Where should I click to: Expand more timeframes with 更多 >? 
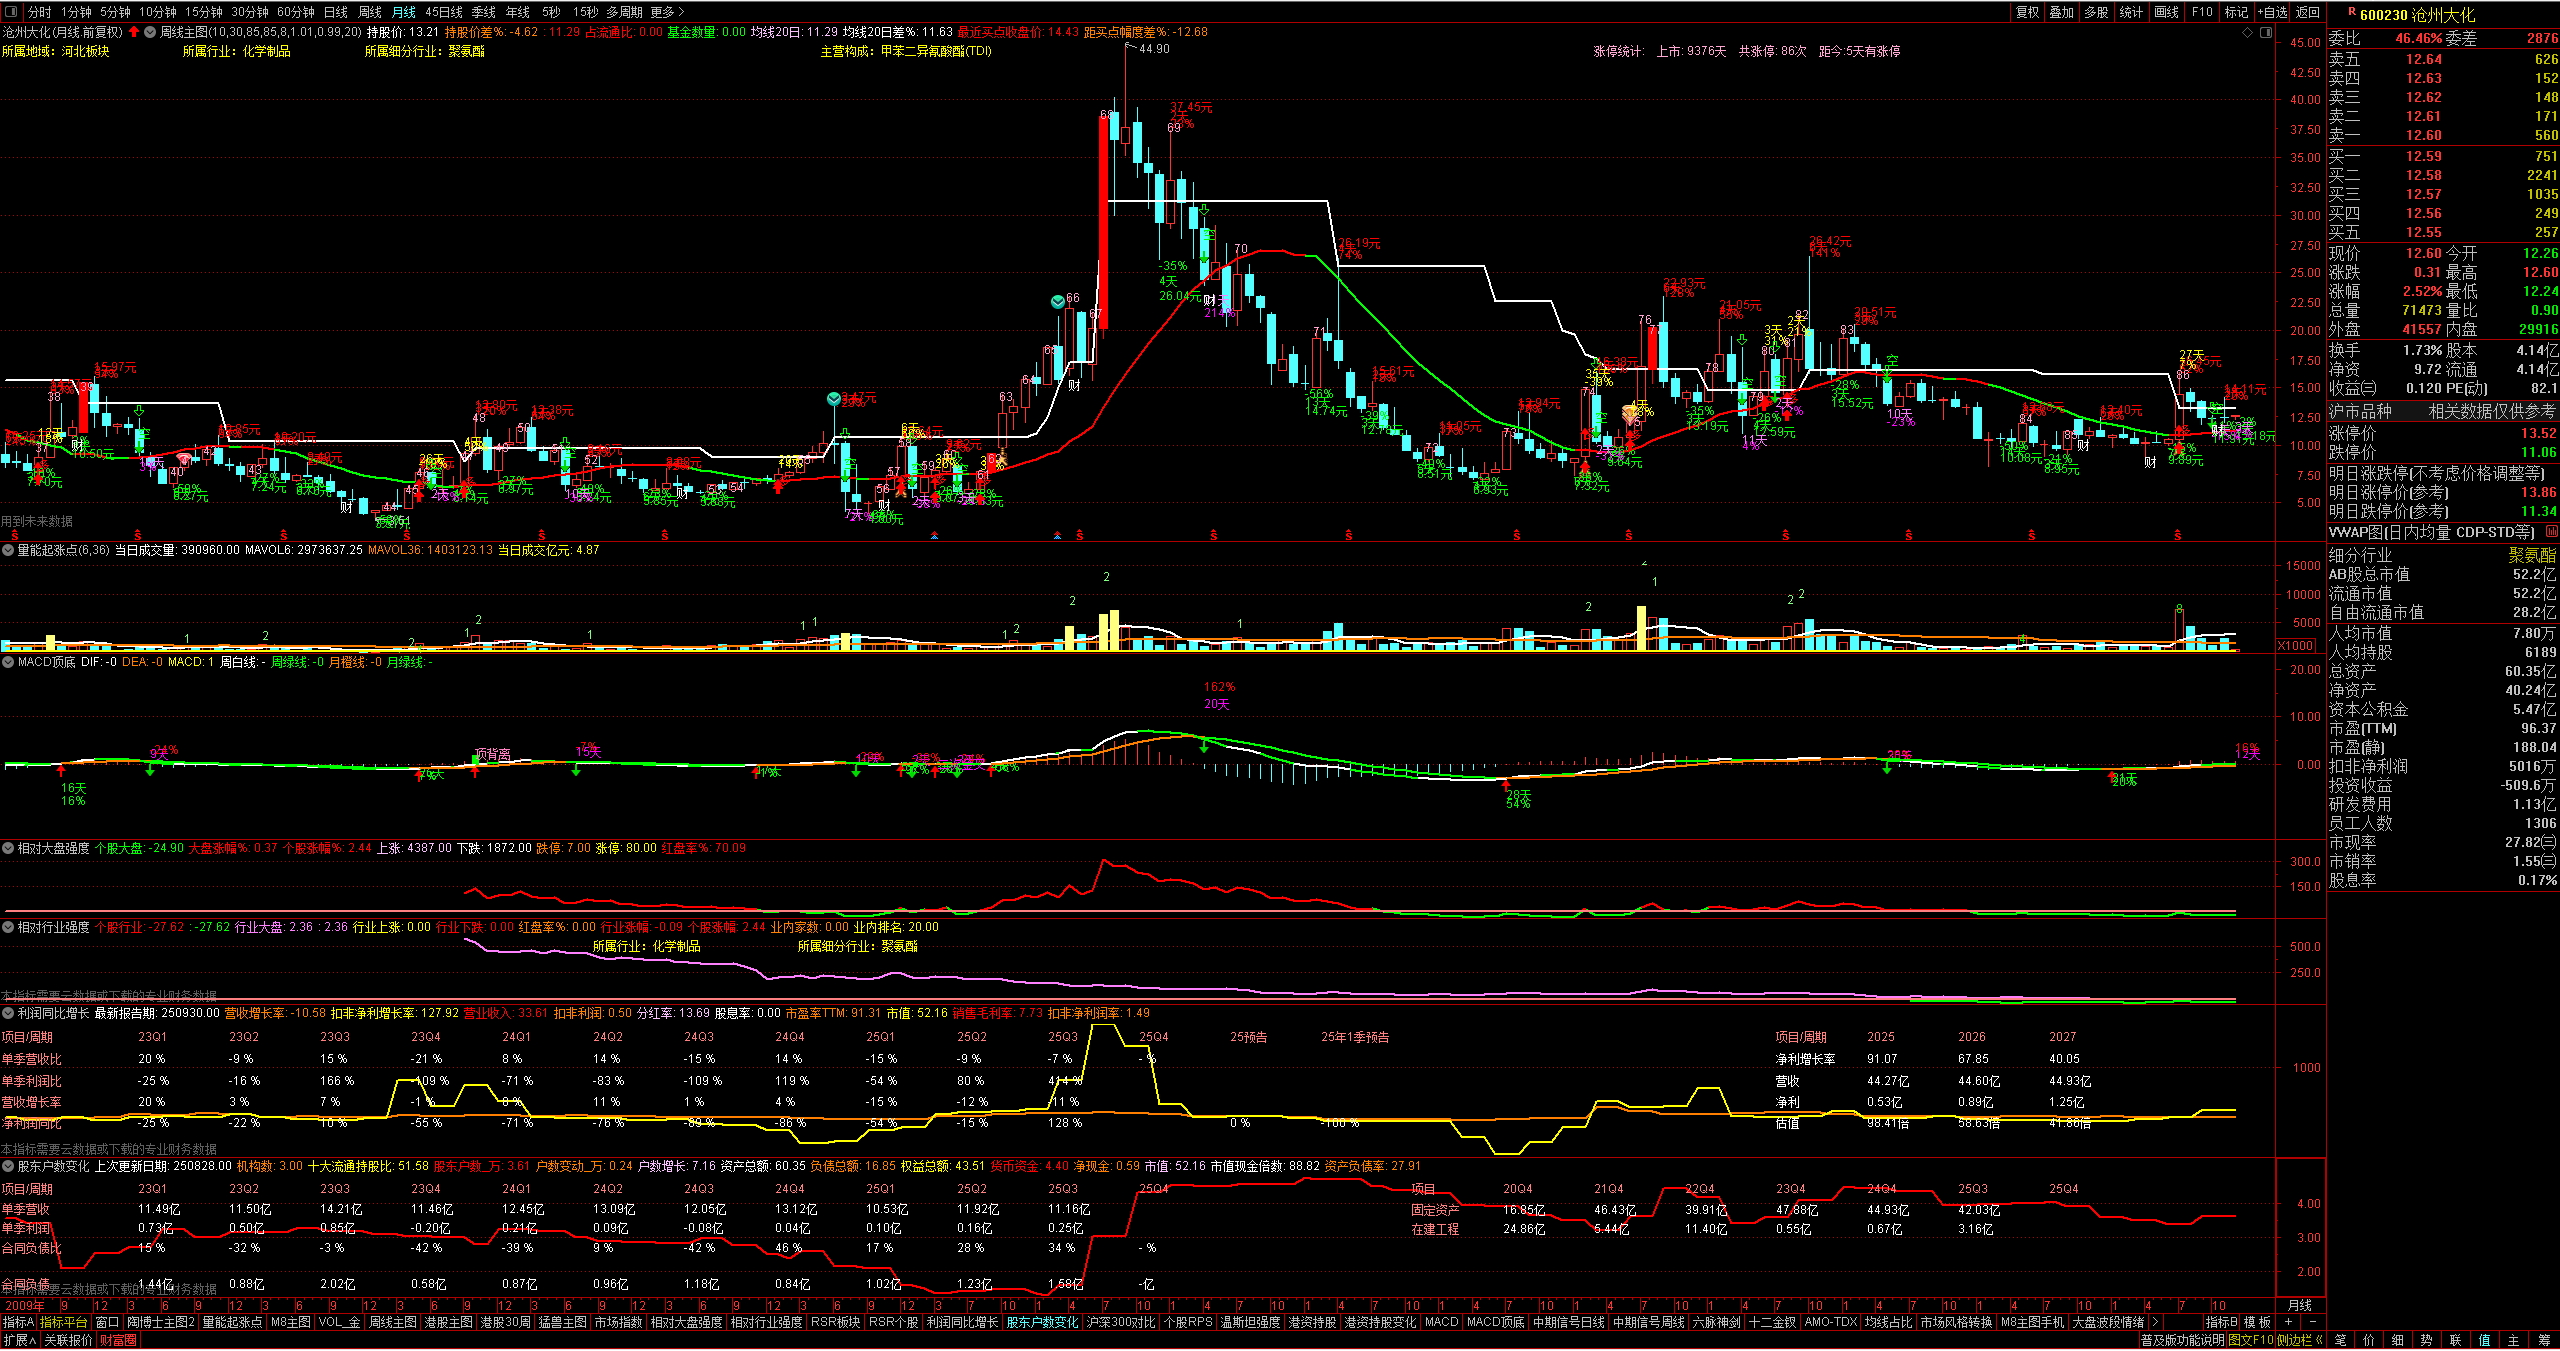[667, 12]
